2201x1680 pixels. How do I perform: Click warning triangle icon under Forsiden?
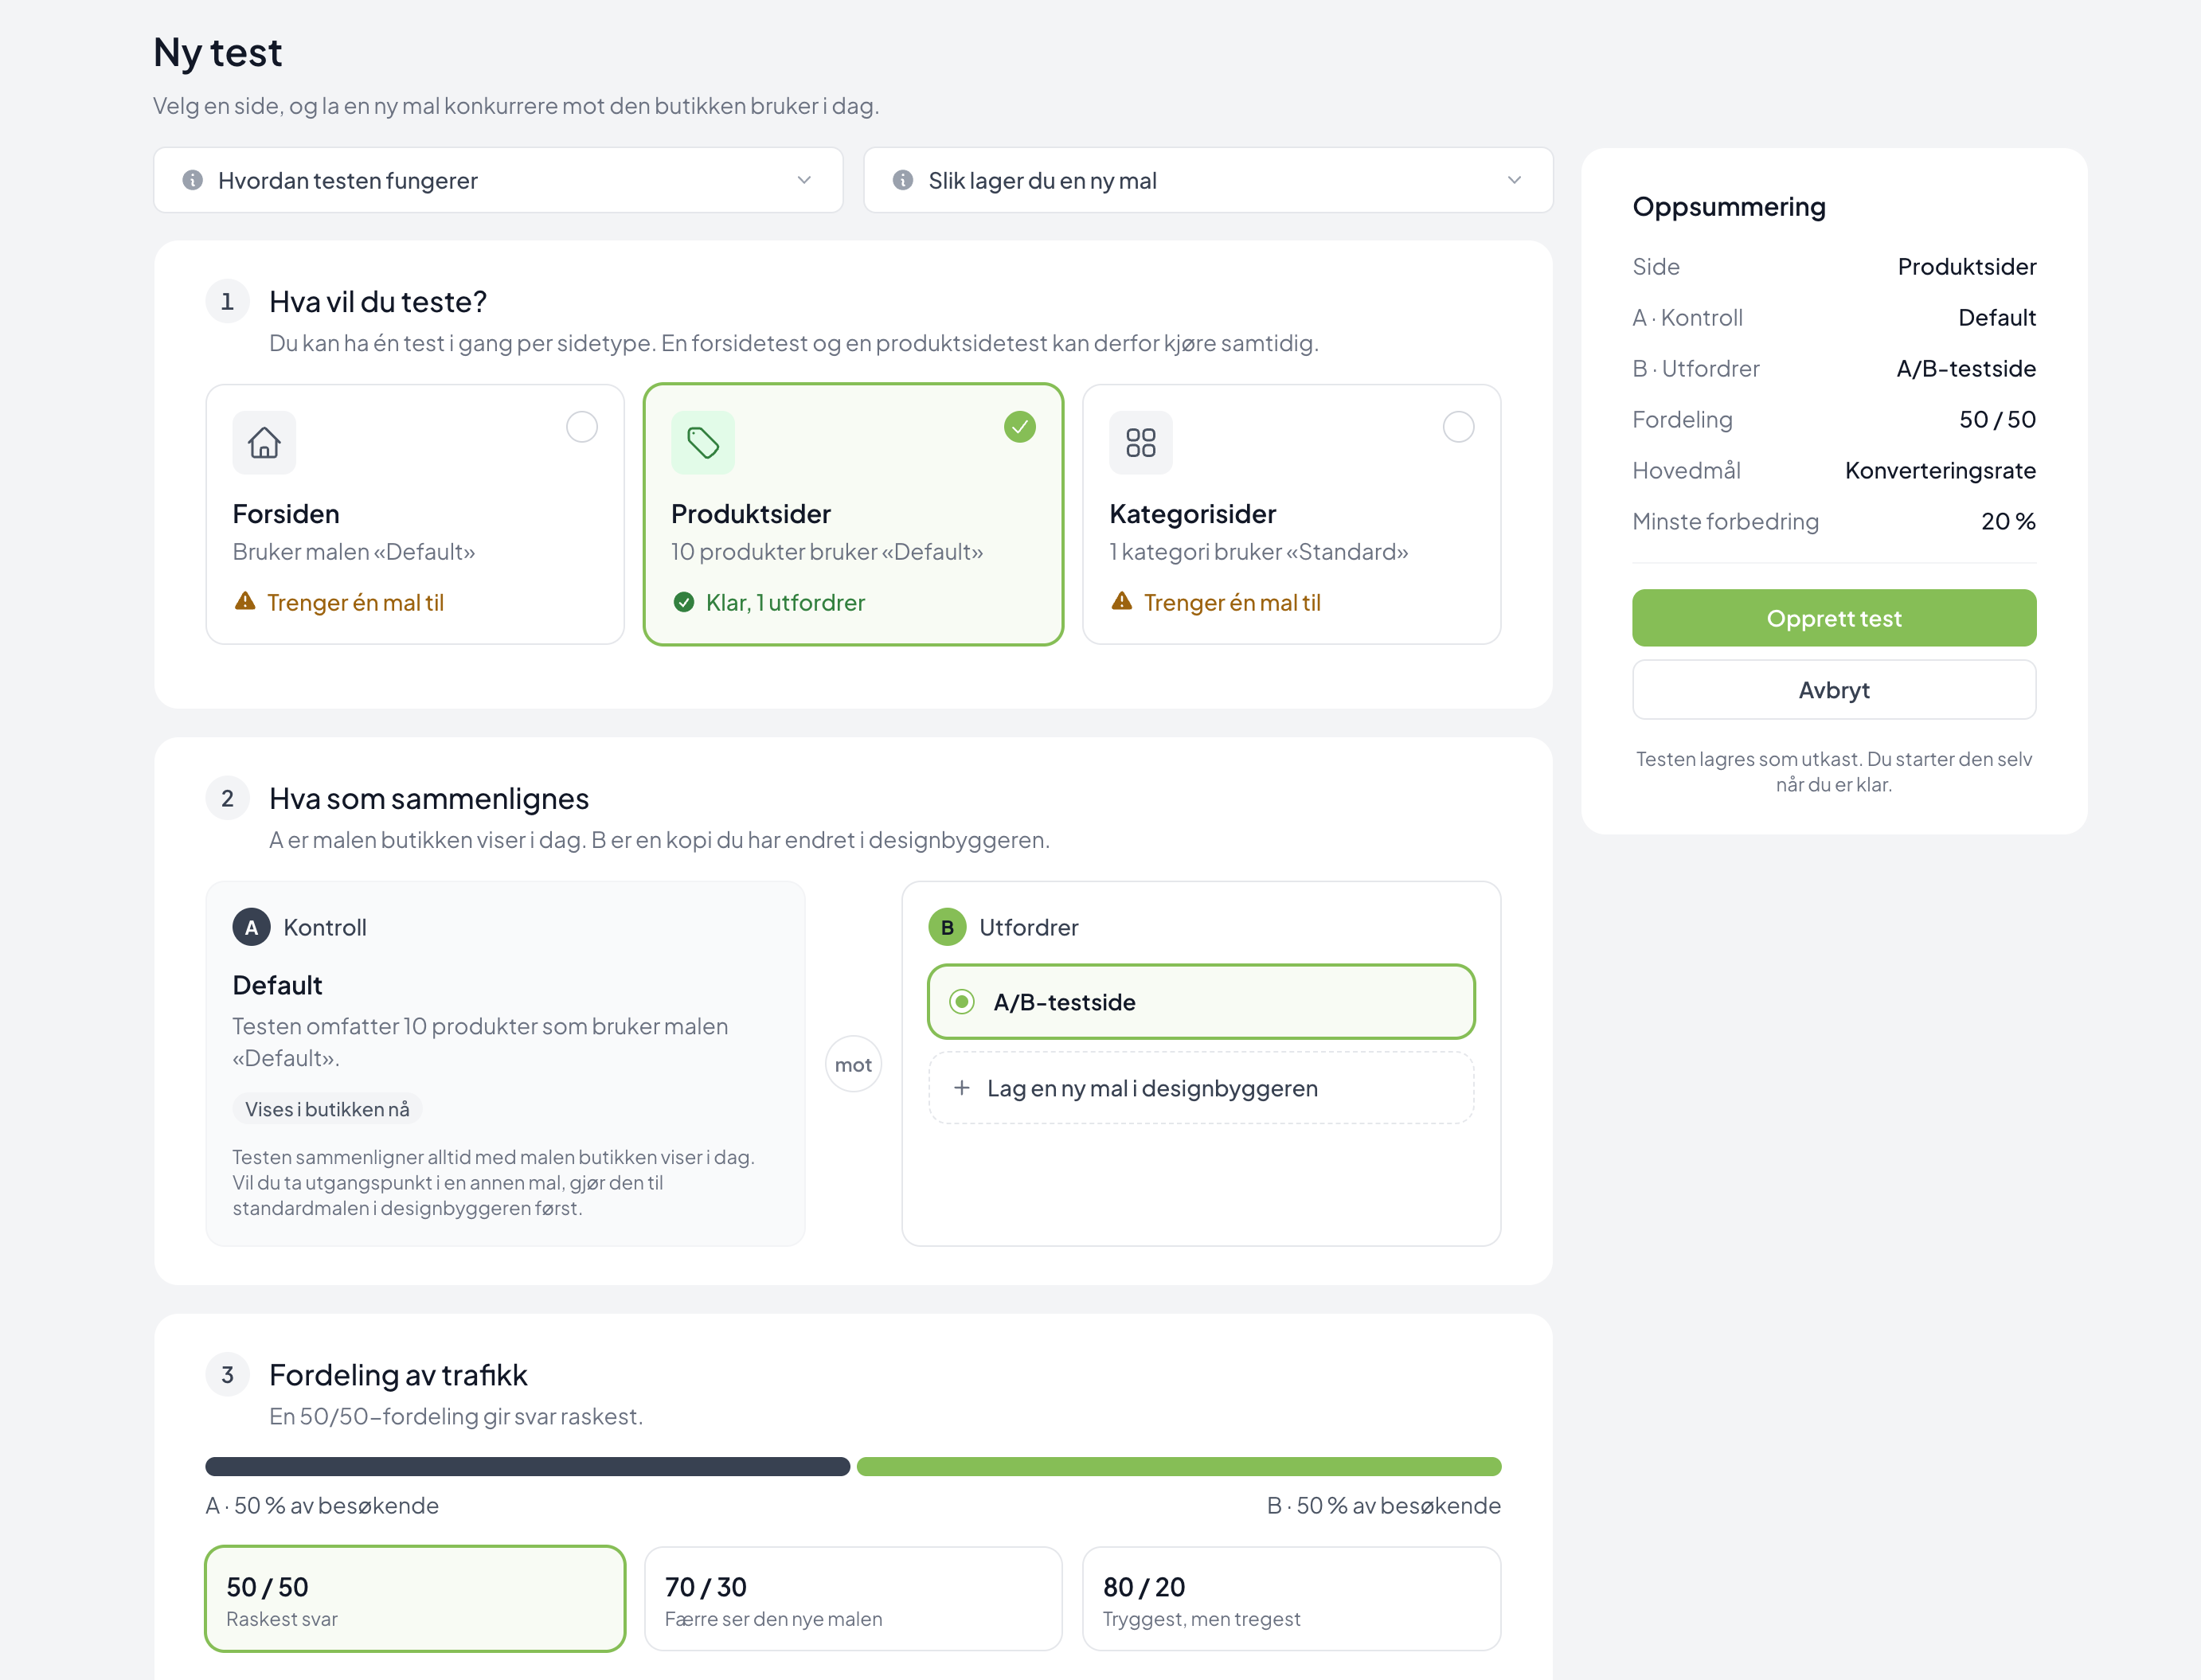[x=245, y=601]
